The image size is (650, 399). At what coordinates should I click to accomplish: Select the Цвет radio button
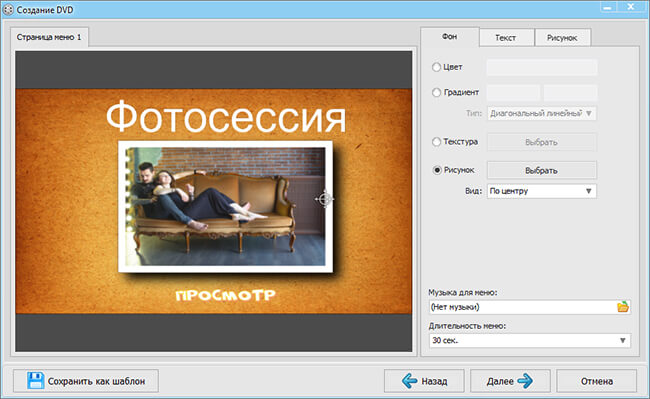436,67
